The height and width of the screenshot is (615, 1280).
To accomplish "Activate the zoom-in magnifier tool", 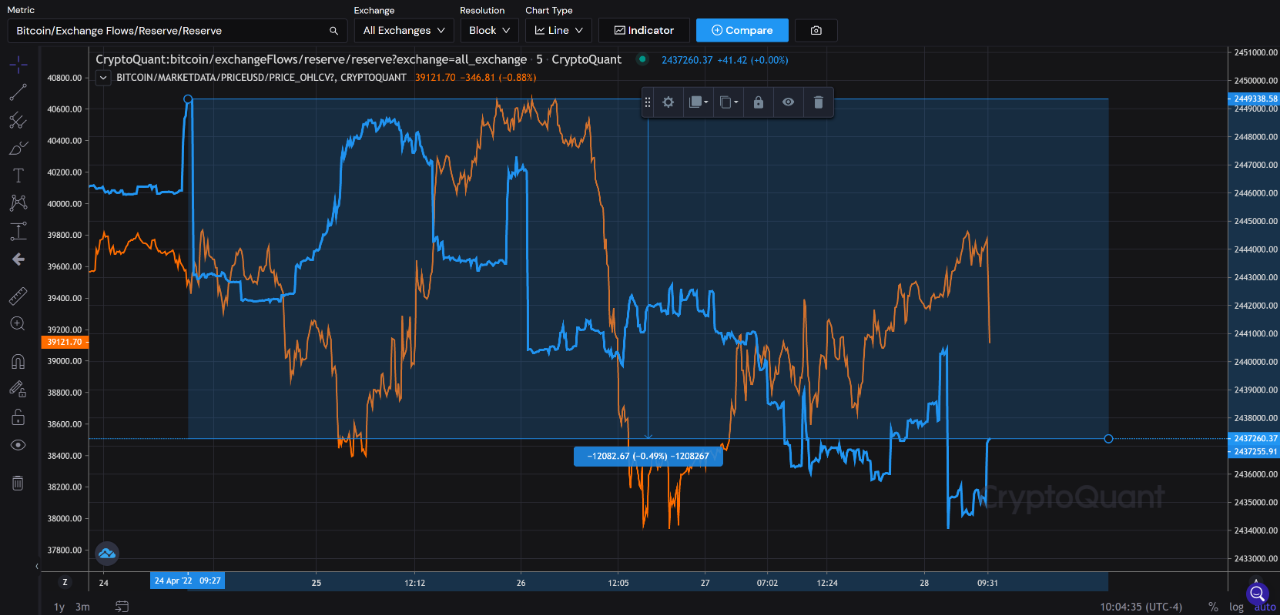I will [x=18, y=323].
